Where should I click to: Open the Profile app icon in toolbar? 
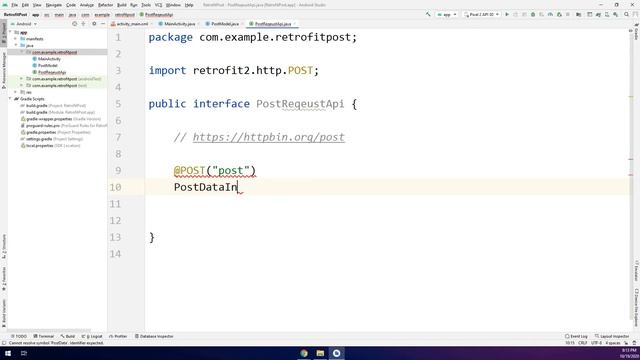point(550,14)
